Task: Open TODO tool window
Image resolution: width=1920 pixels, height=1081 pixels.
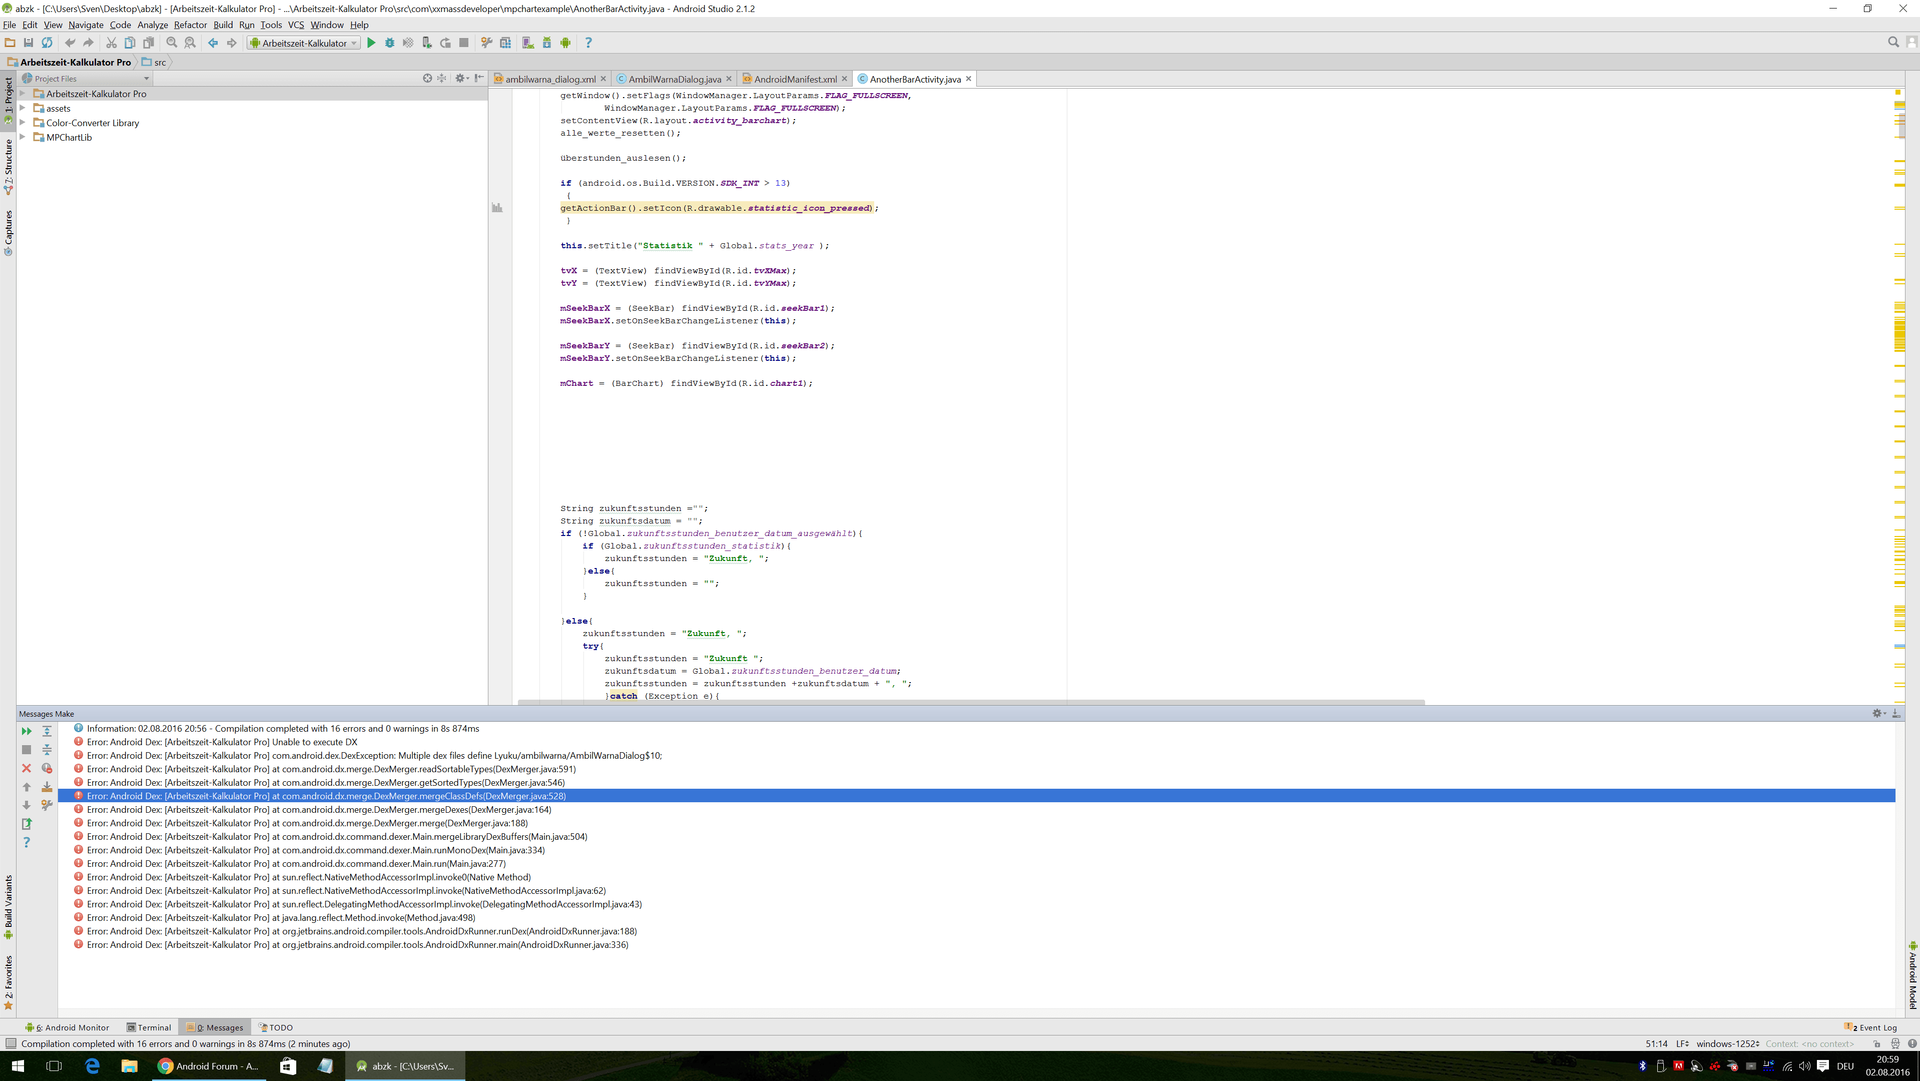Action: point(276,1028)
